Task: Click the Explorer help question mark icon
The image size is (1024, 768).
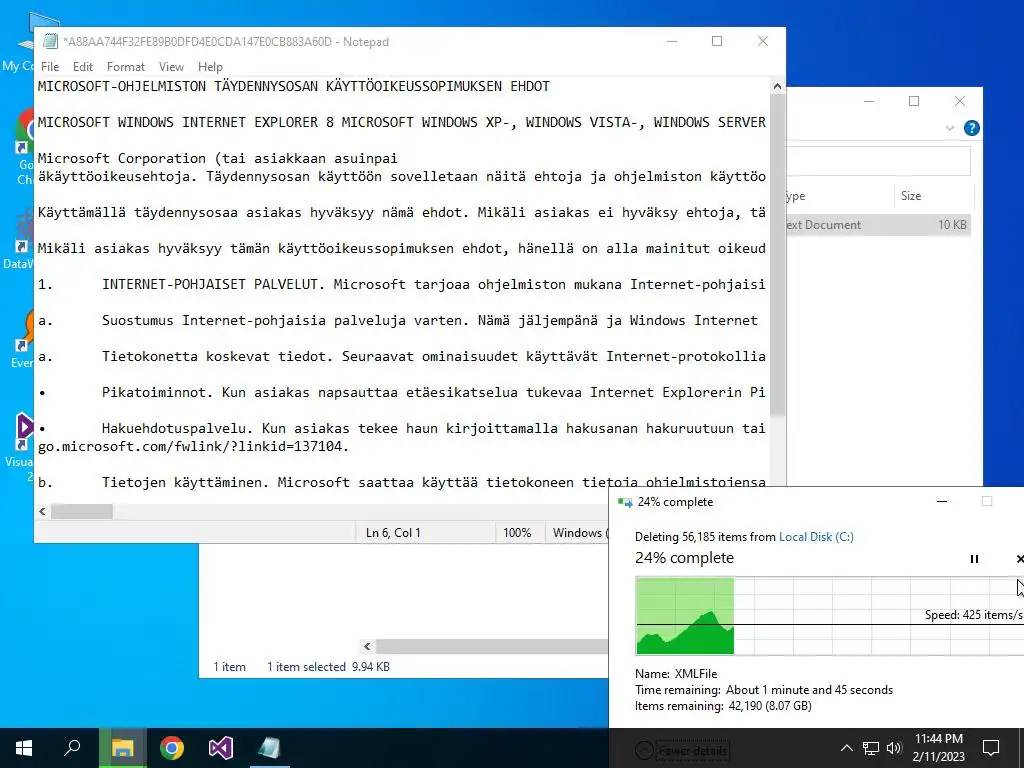Action: tap(972, 128)
